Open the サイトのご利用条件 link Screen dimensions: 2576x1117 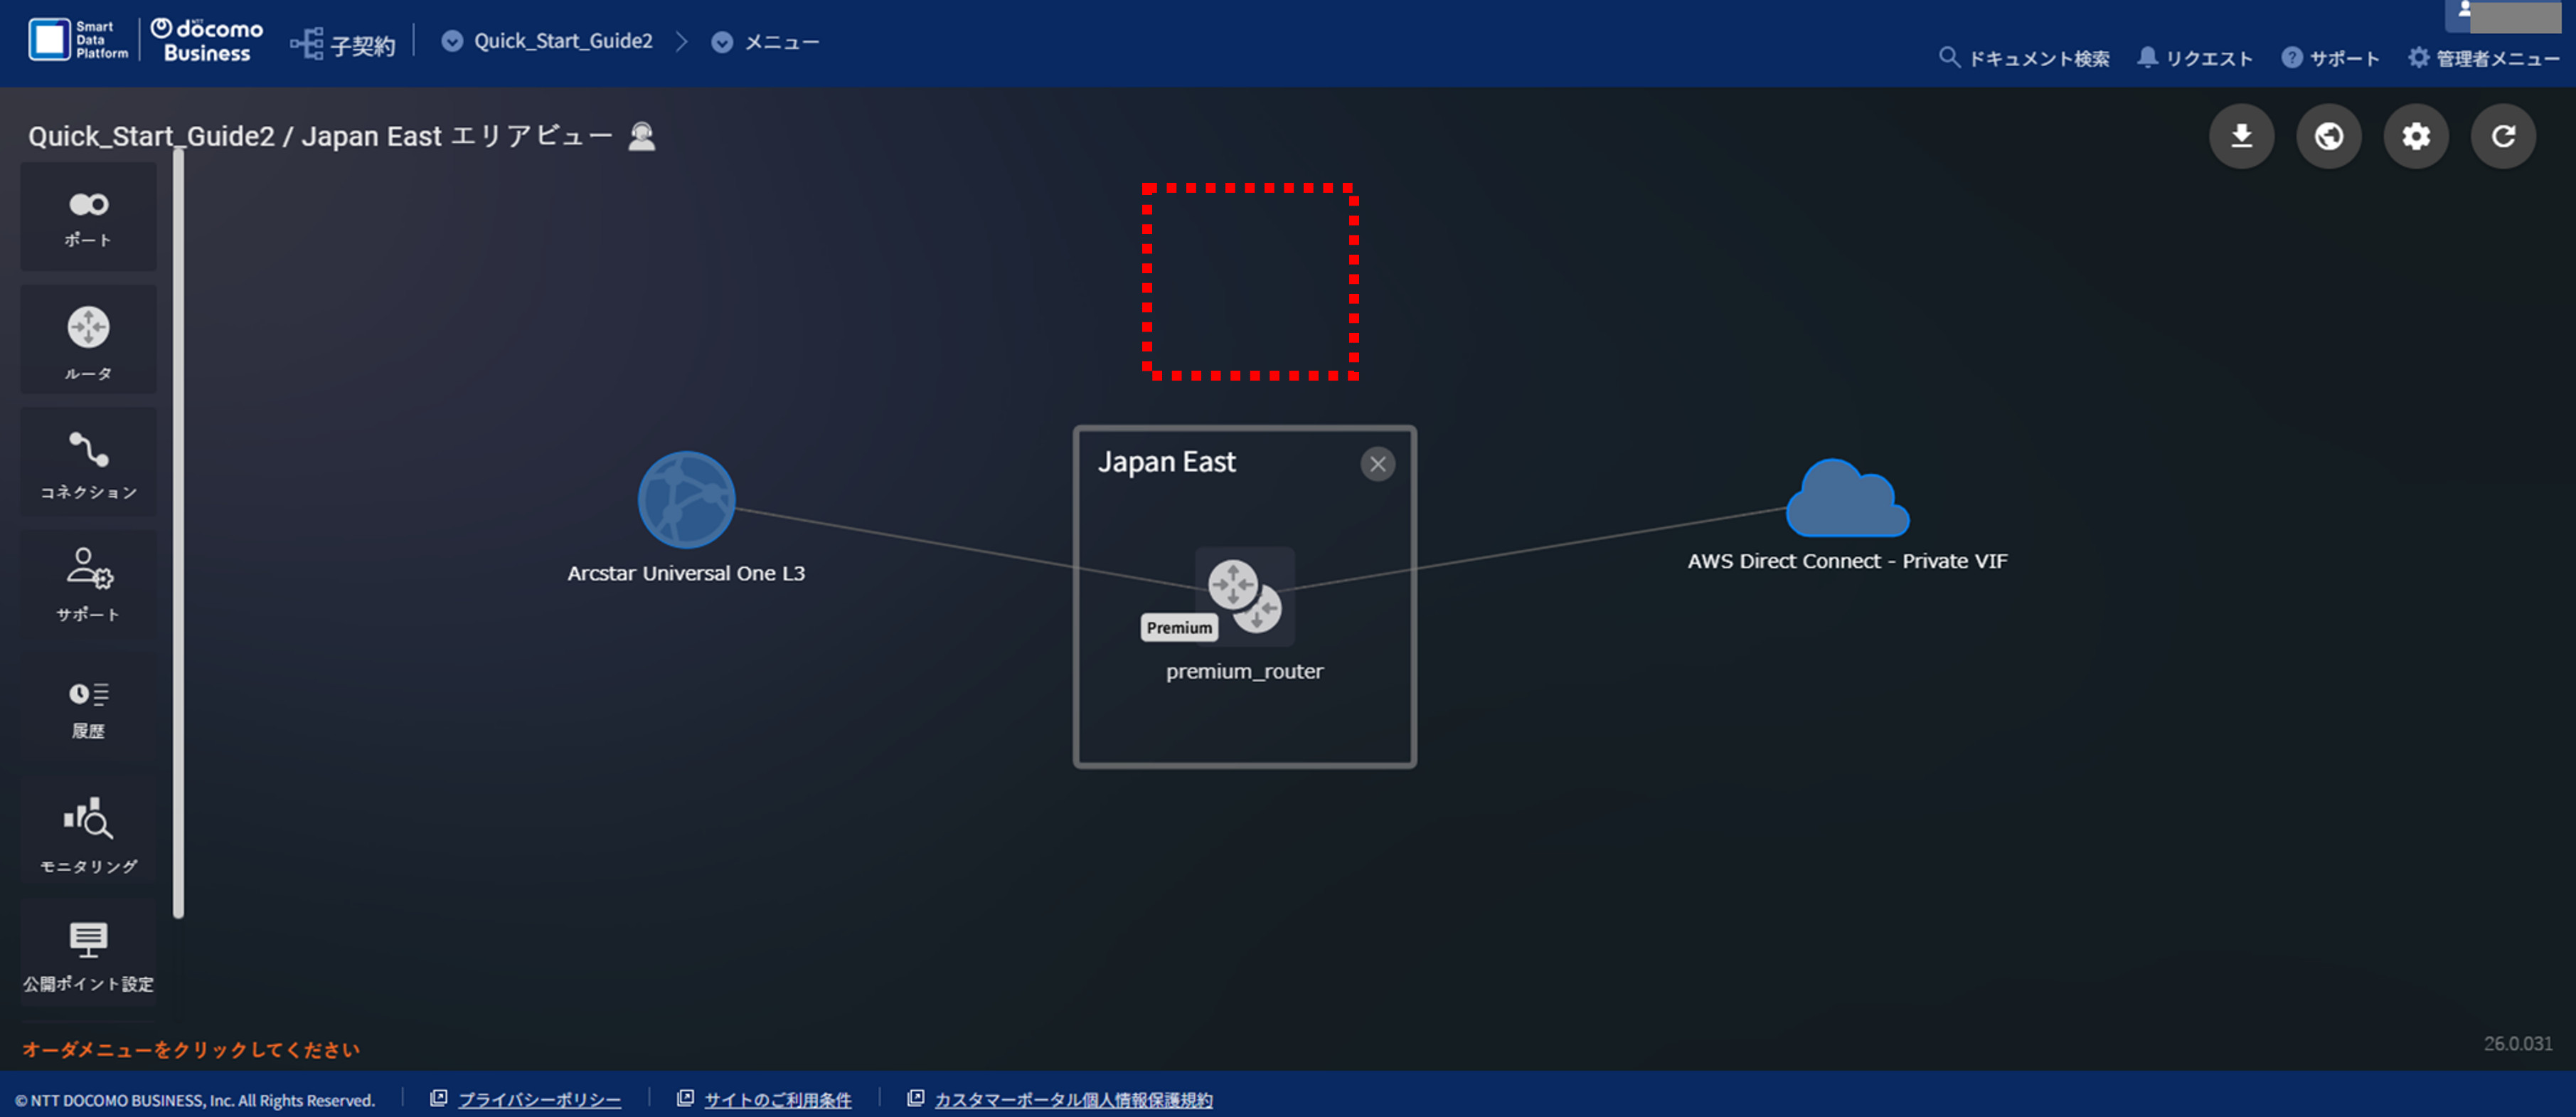click(777, 1099)
